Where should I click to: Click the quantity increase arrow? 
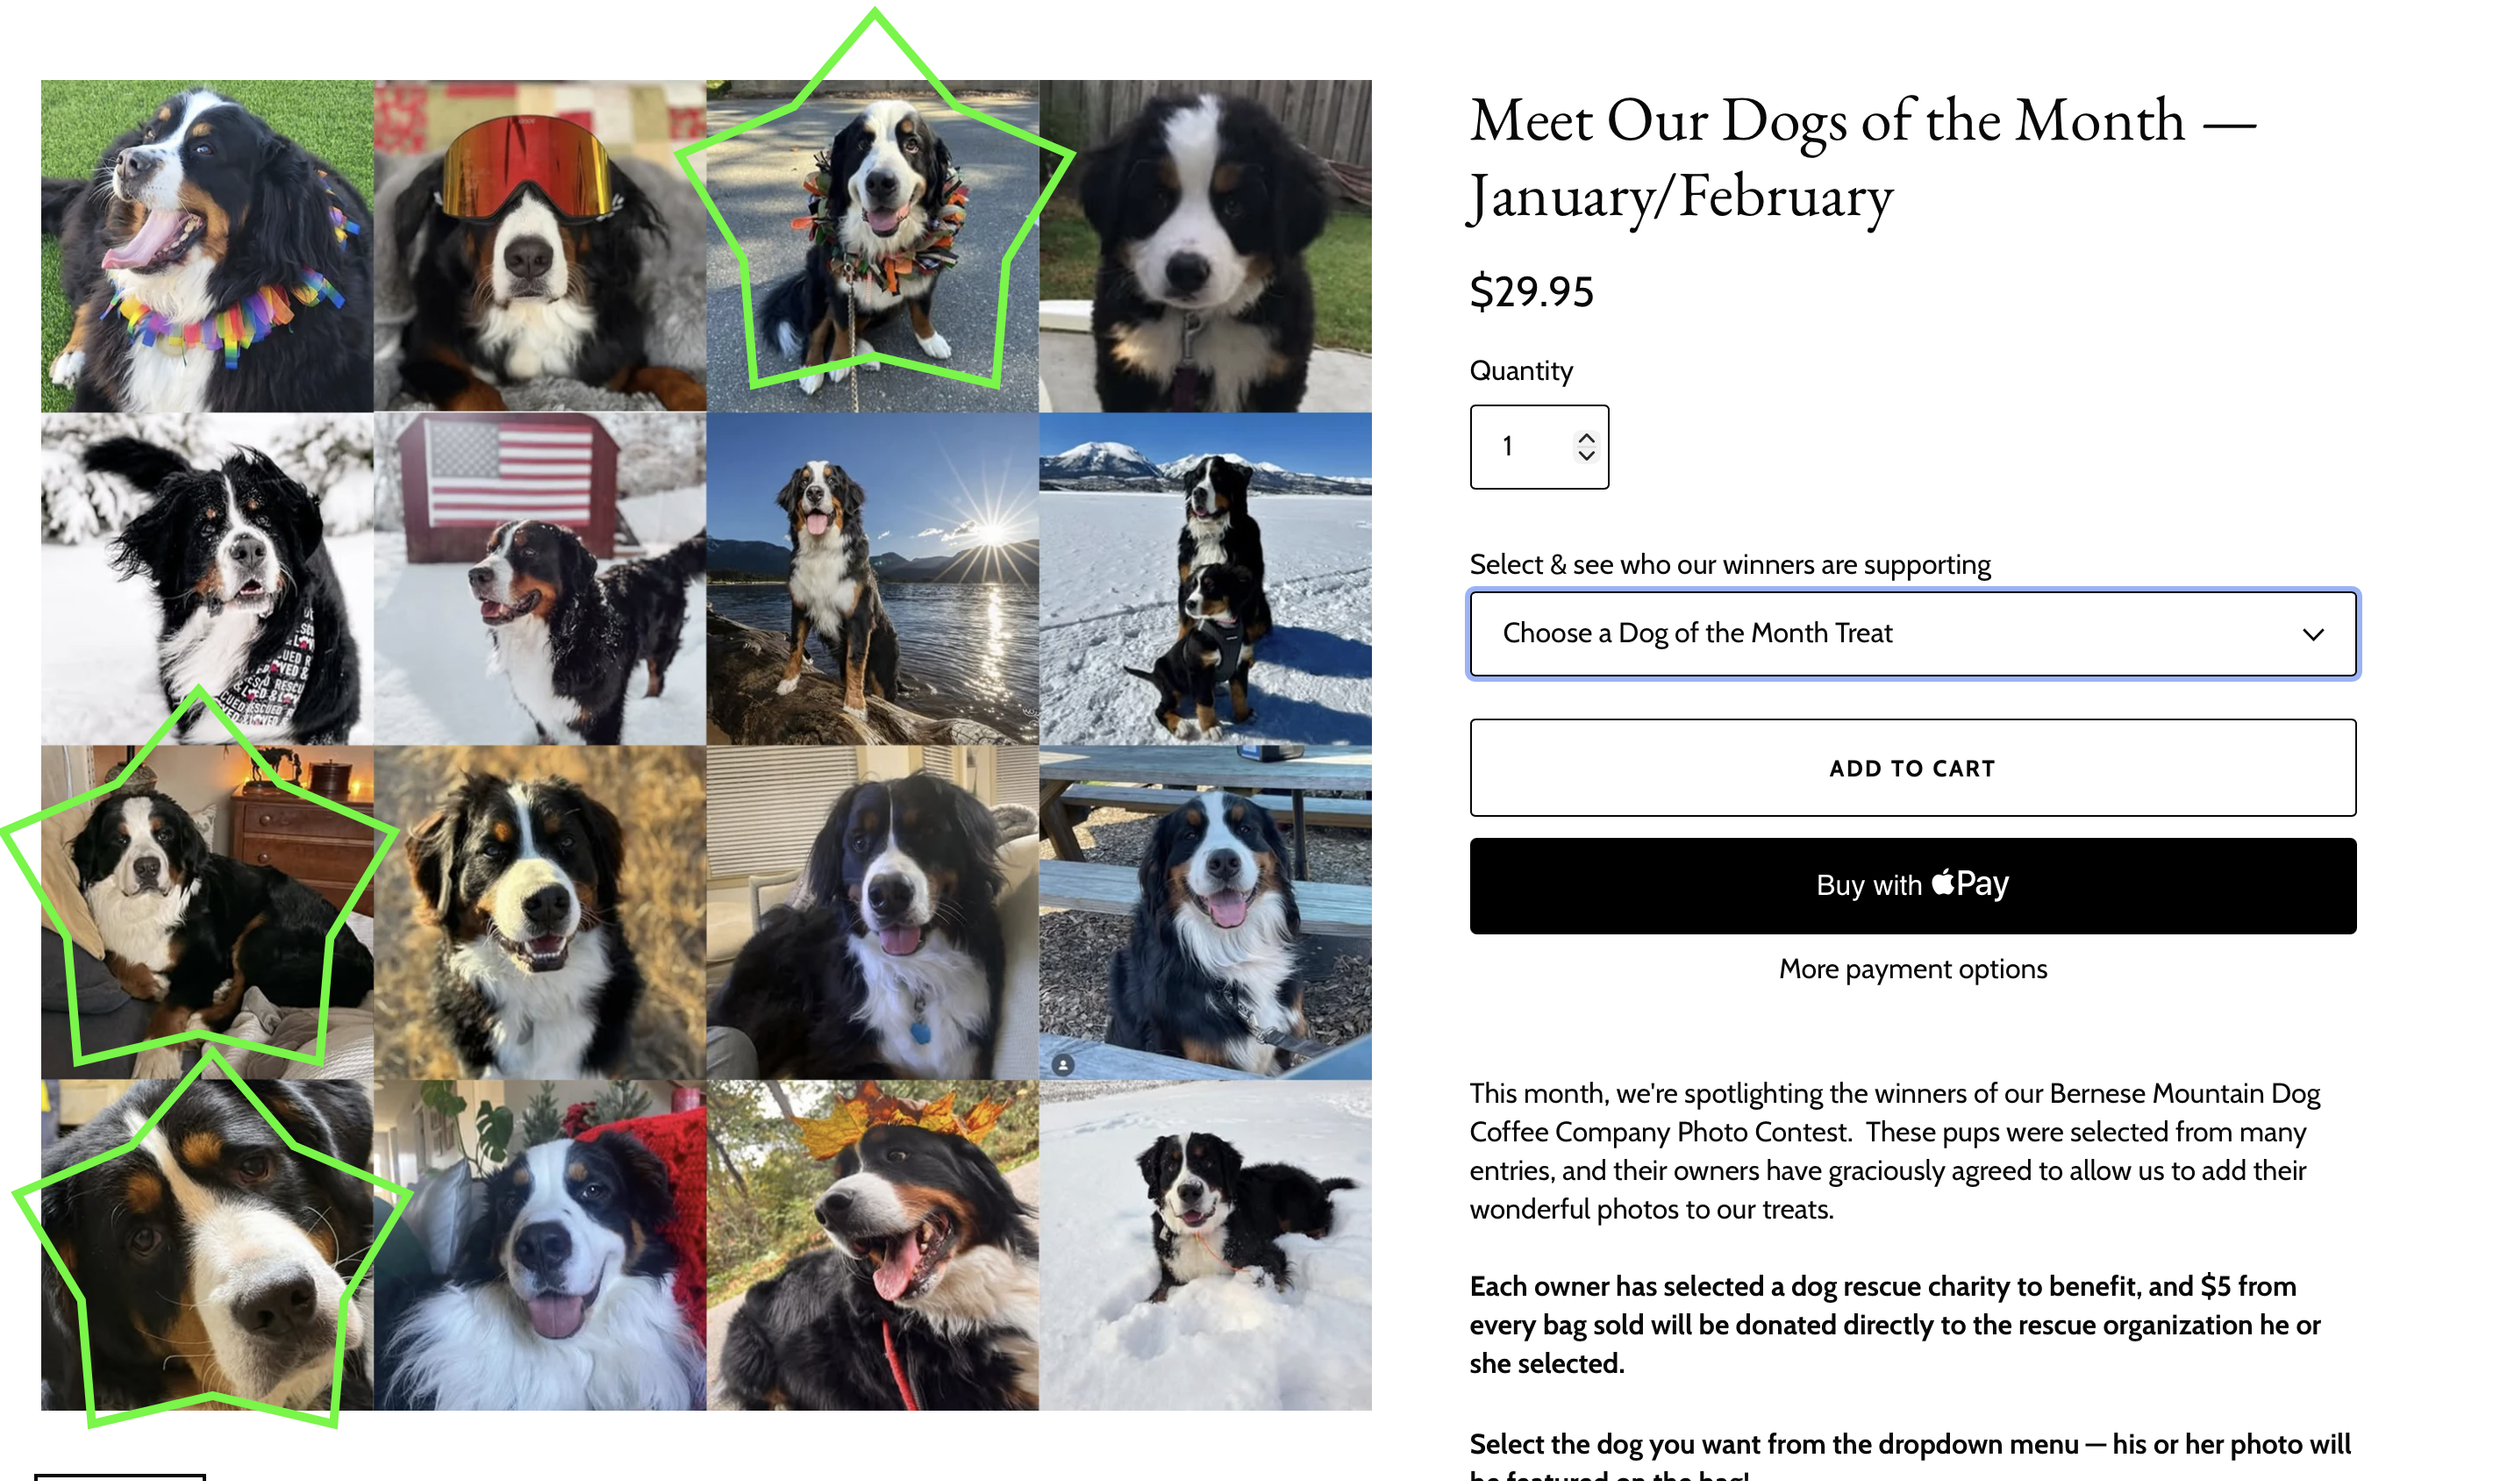(x=1586, y=438)
